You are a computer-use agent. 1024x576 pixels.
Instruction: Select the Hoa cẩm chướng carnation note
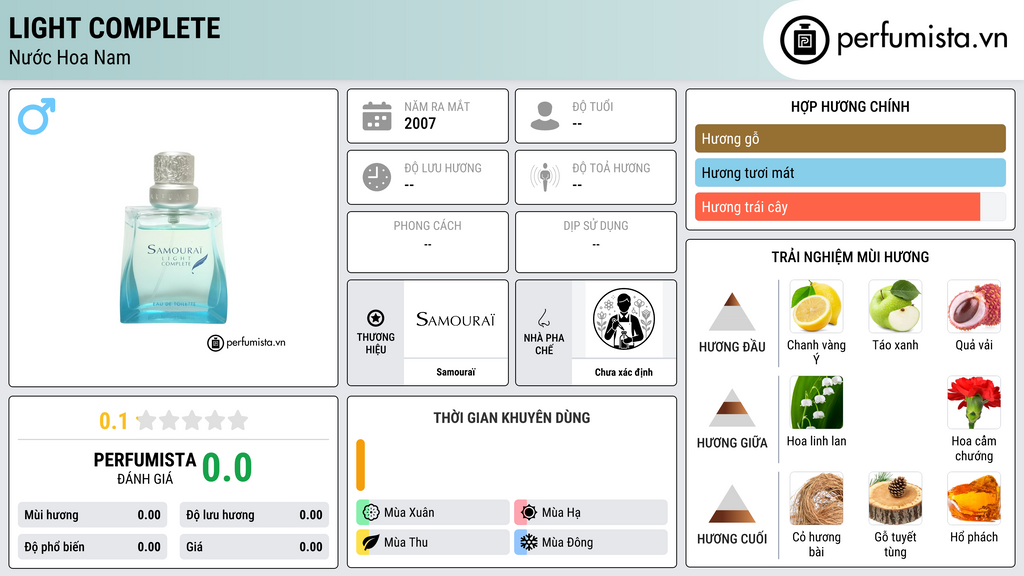[974, 402]
